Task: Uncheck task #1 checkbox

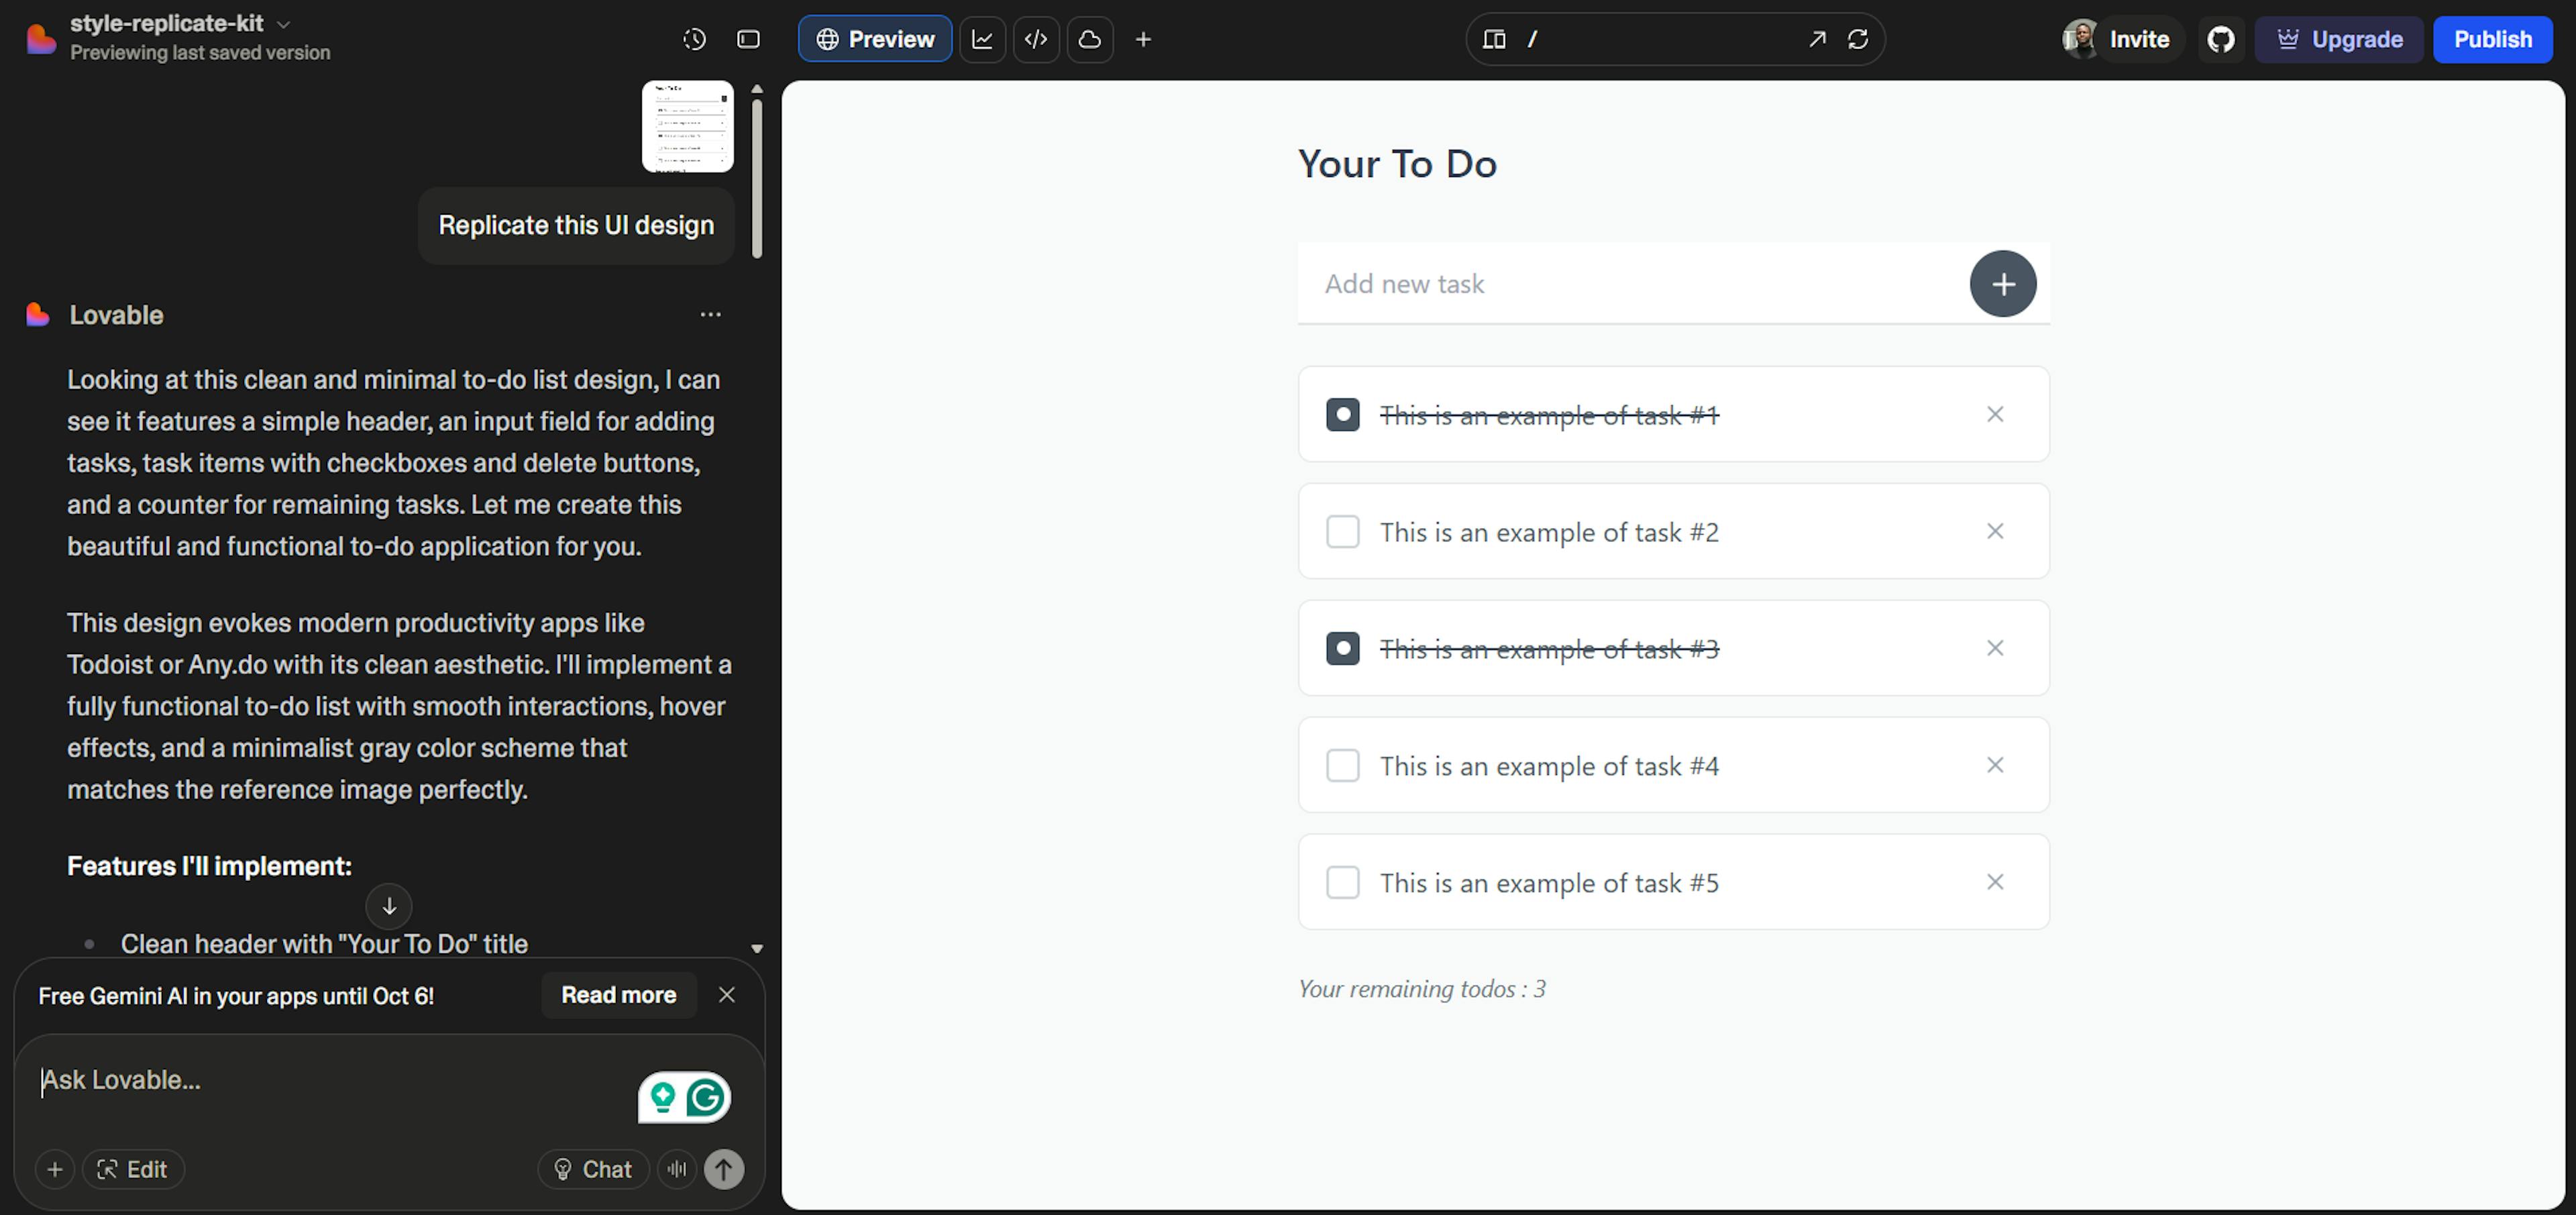Action: (1342, 414)
